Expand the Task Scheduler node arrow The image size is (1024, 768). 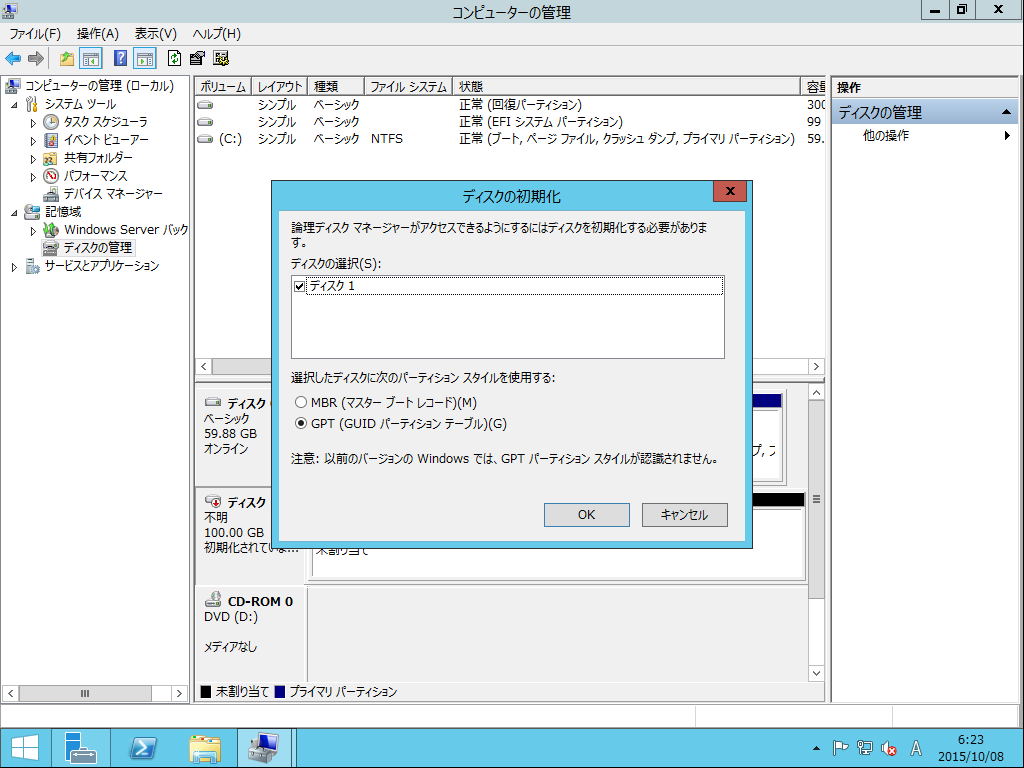click(33, 123)
